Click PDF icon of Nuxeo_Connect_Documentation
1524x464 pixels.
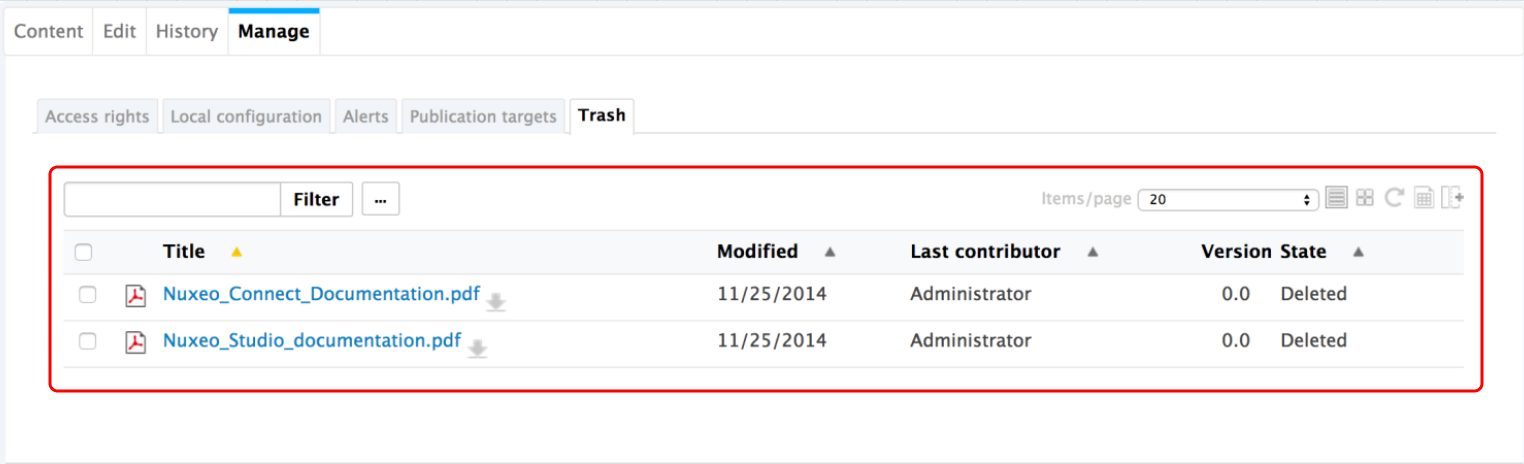point(135,296)
